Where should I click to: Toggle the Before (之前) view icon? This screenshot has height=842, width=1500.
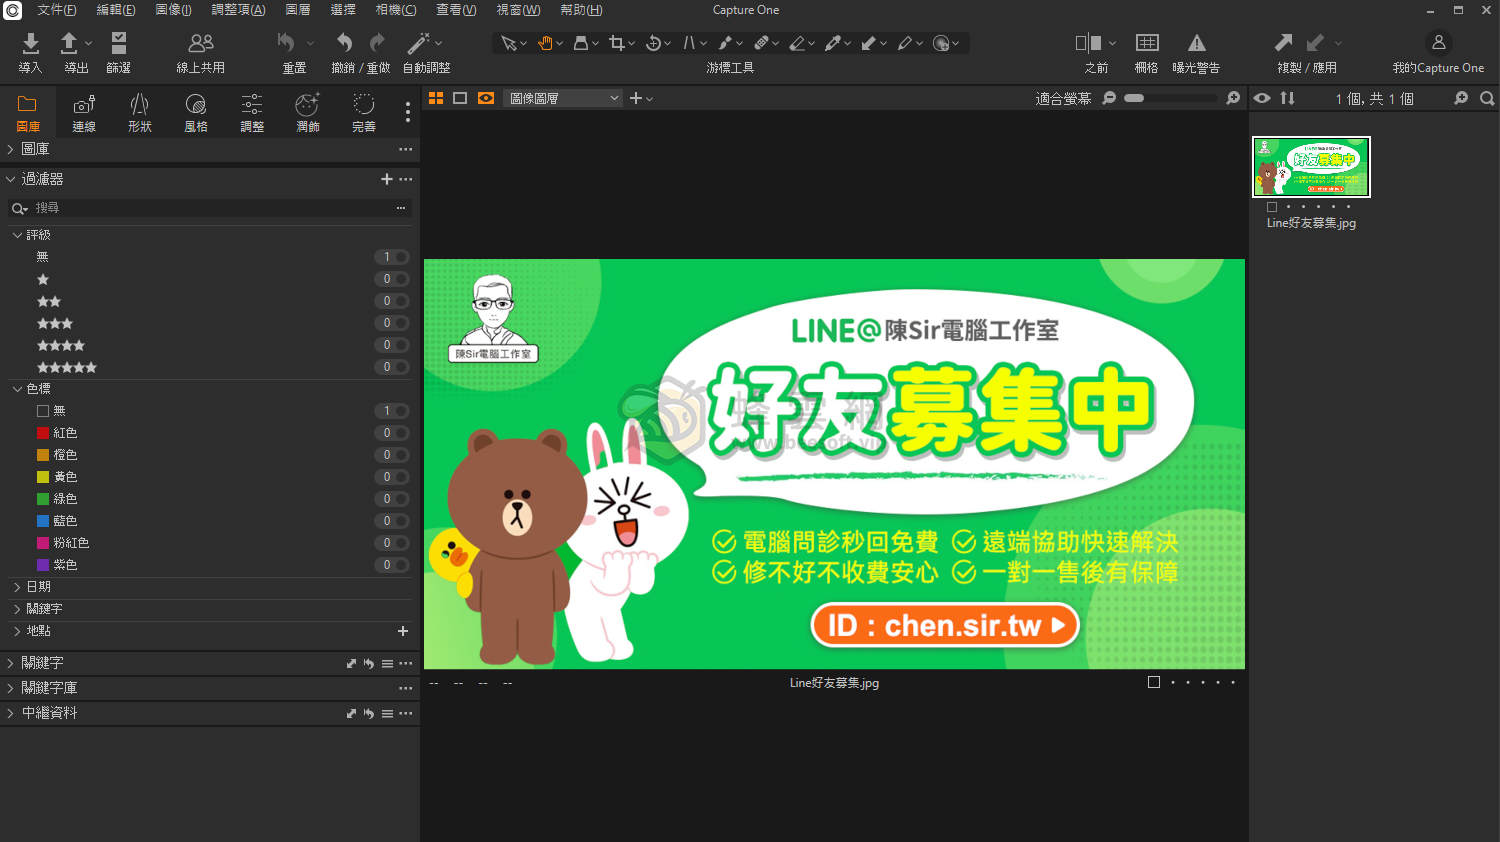(1088, 43)
